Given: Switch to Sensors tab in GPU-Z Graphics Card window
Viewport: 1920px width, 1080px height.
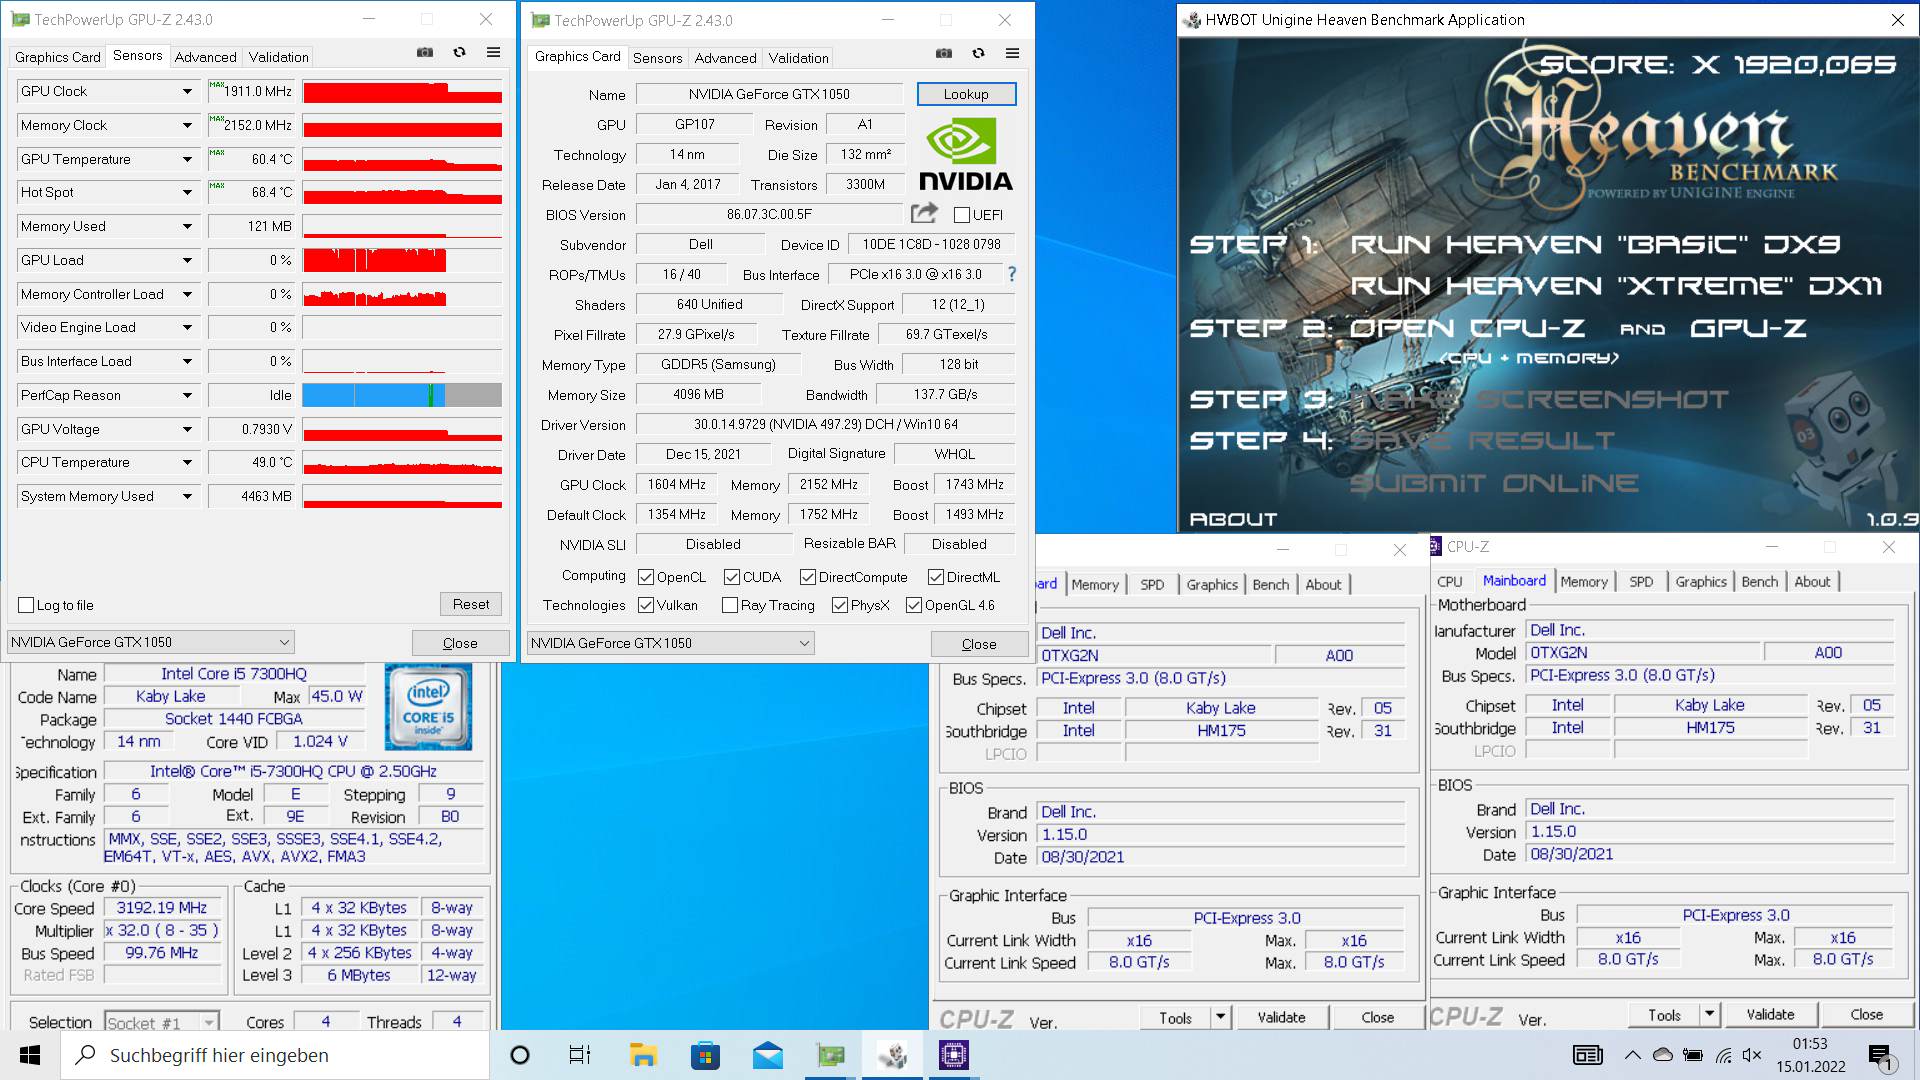Looking at the screenshot, I should pyautogui.click(x=658, y=58).
